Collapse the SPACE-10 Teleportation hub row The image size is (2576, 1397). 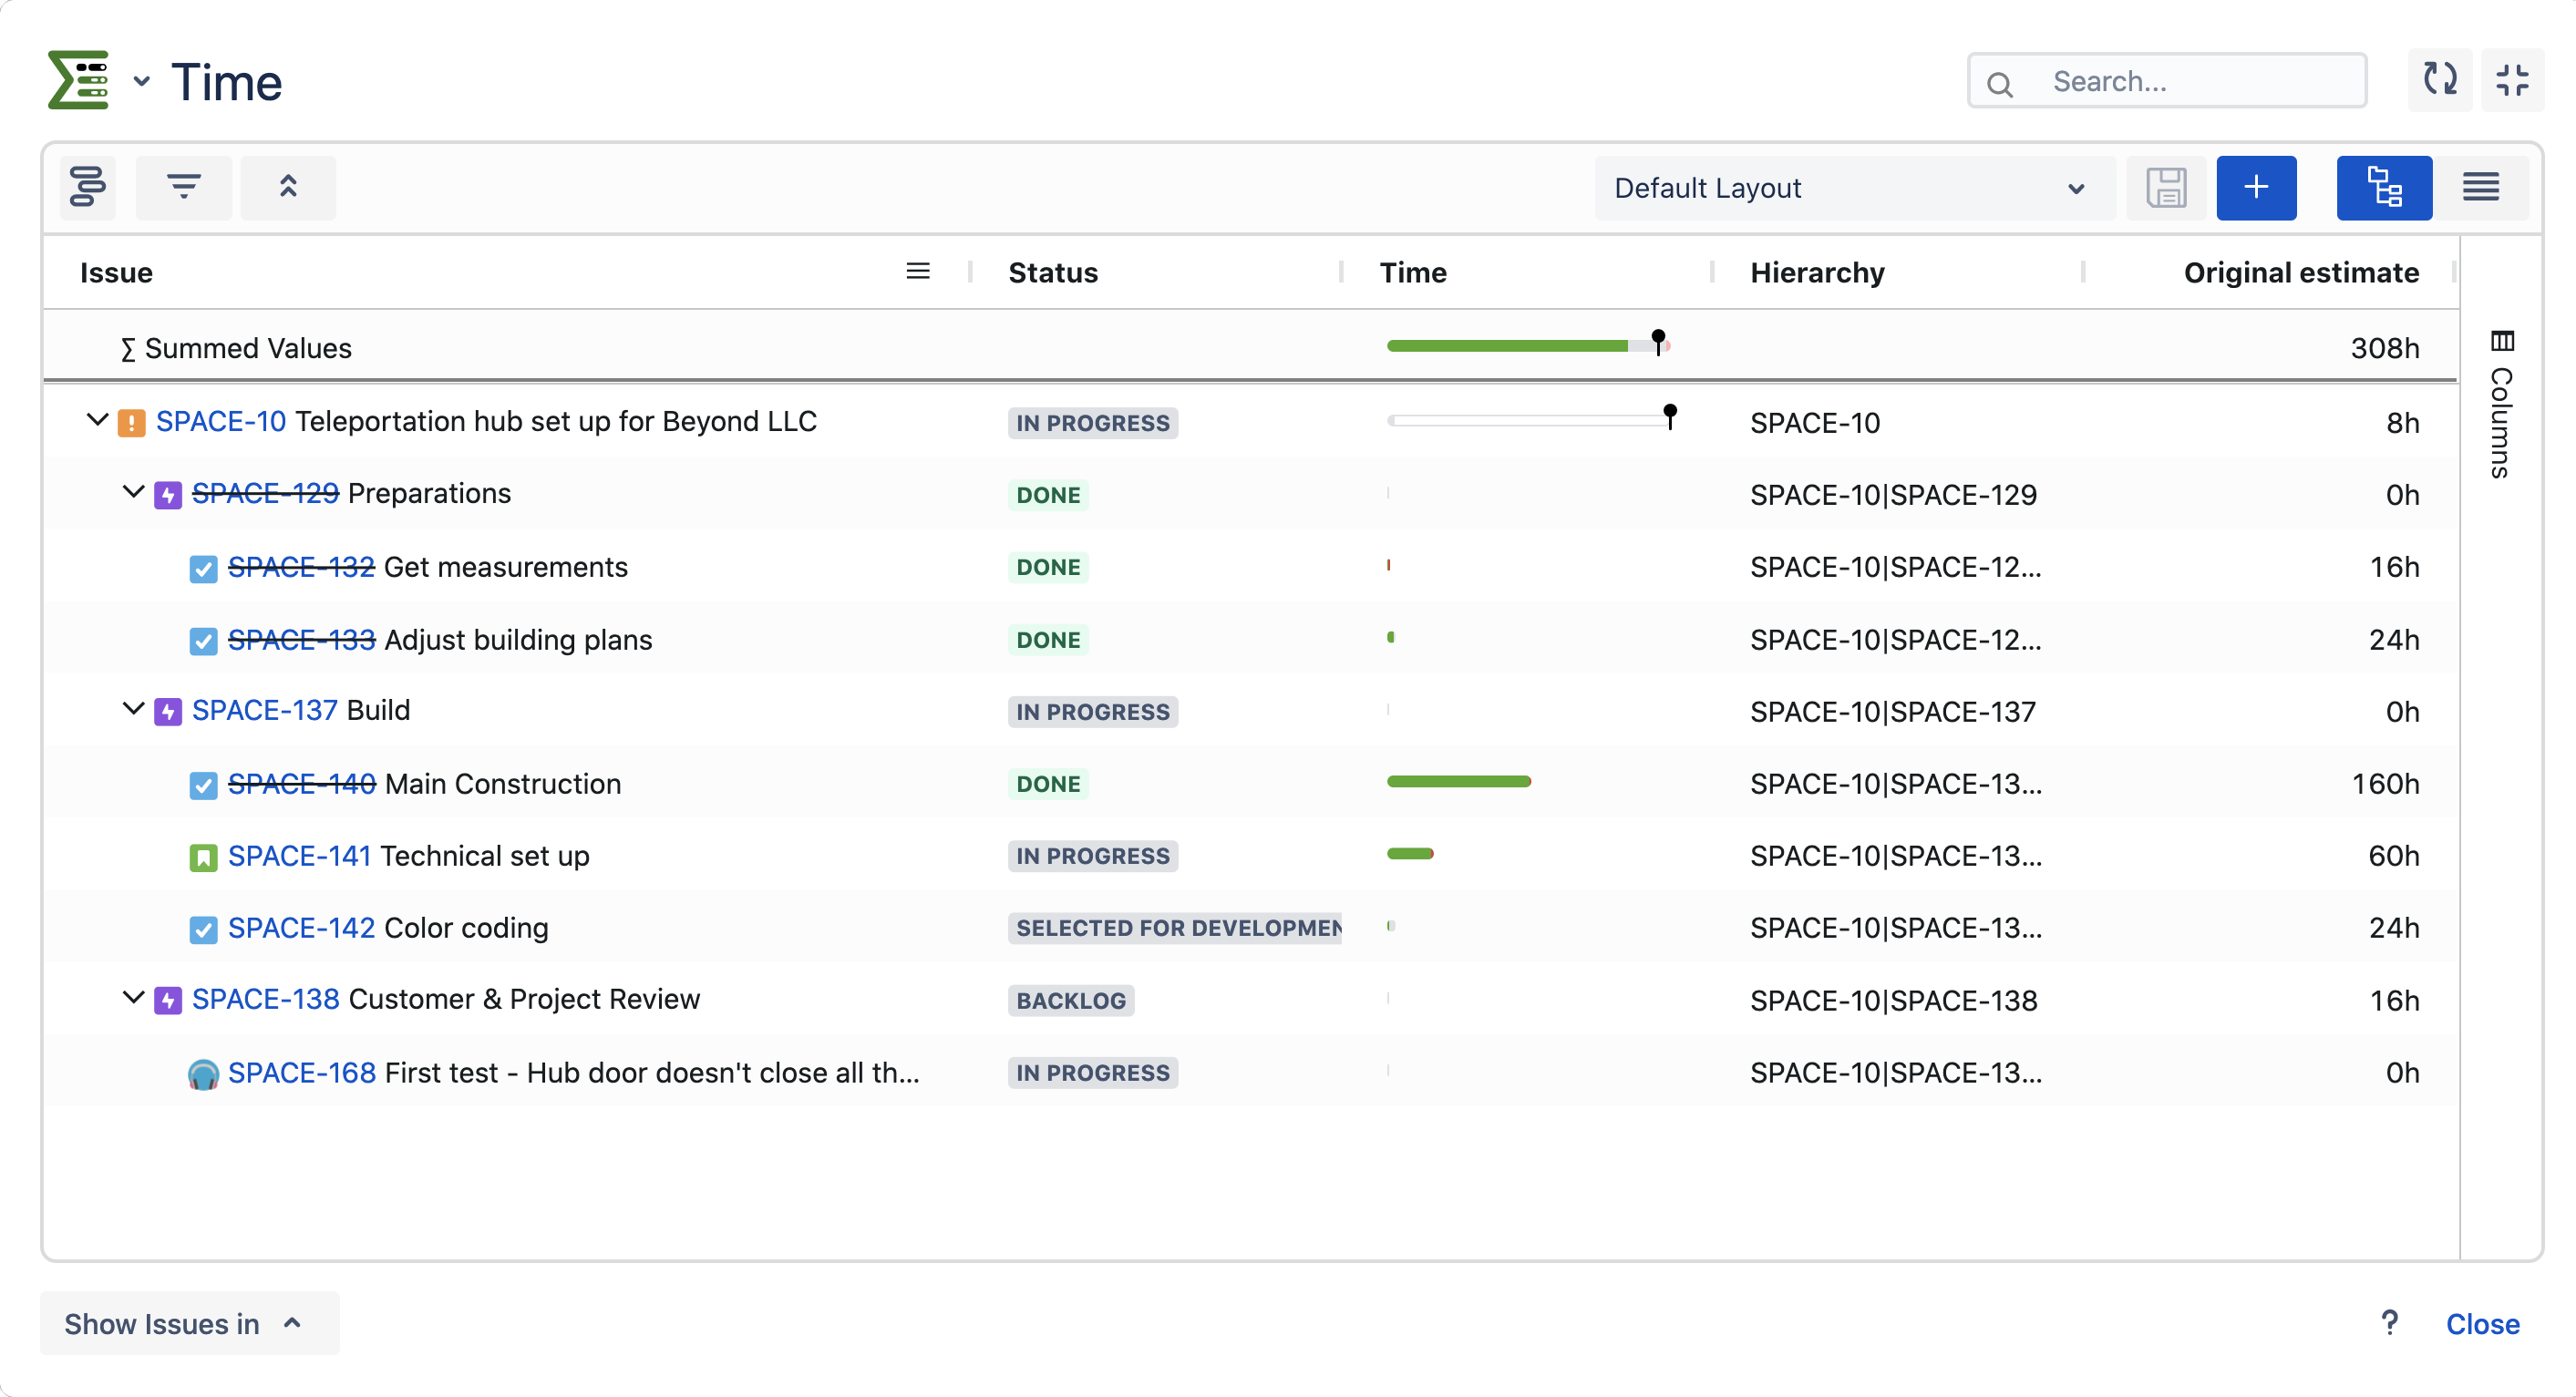tap(97, 420)
